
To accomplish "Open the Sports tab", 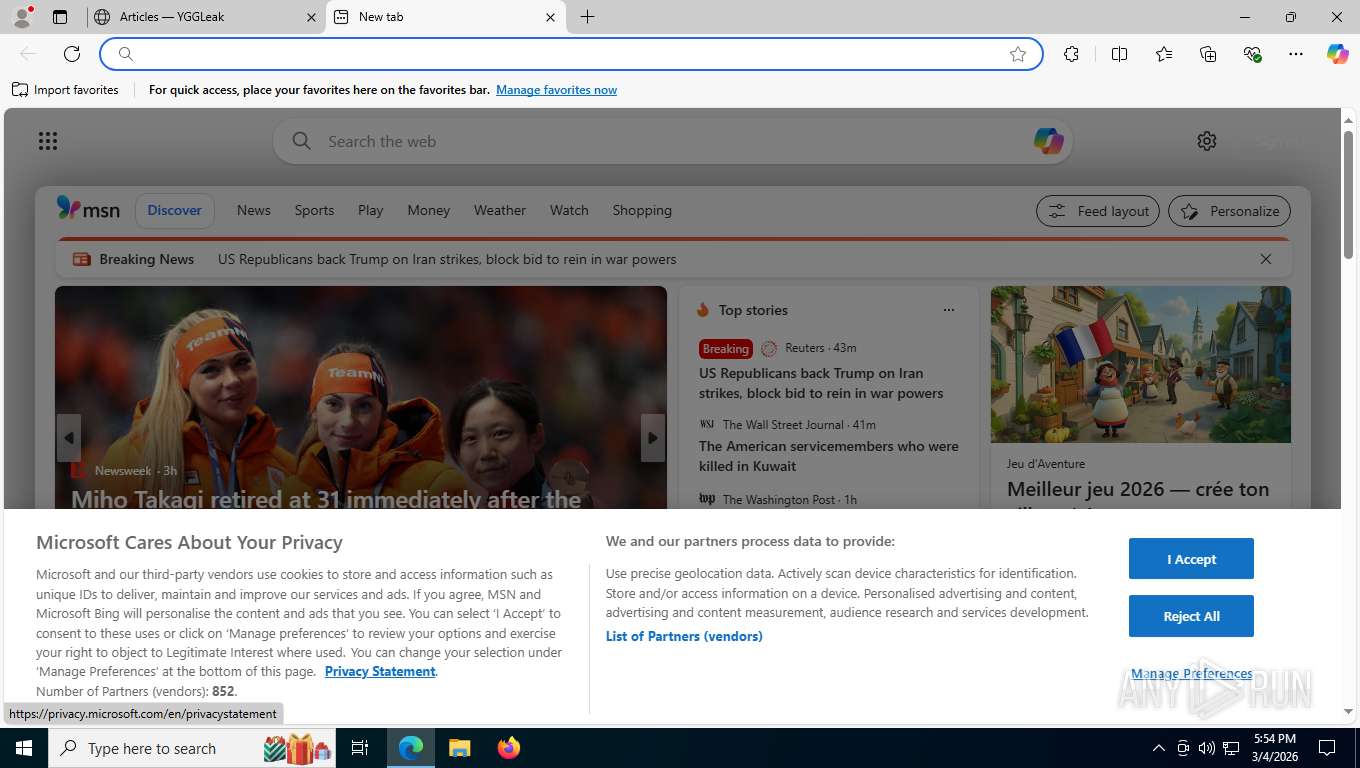I will pos(314,210).
